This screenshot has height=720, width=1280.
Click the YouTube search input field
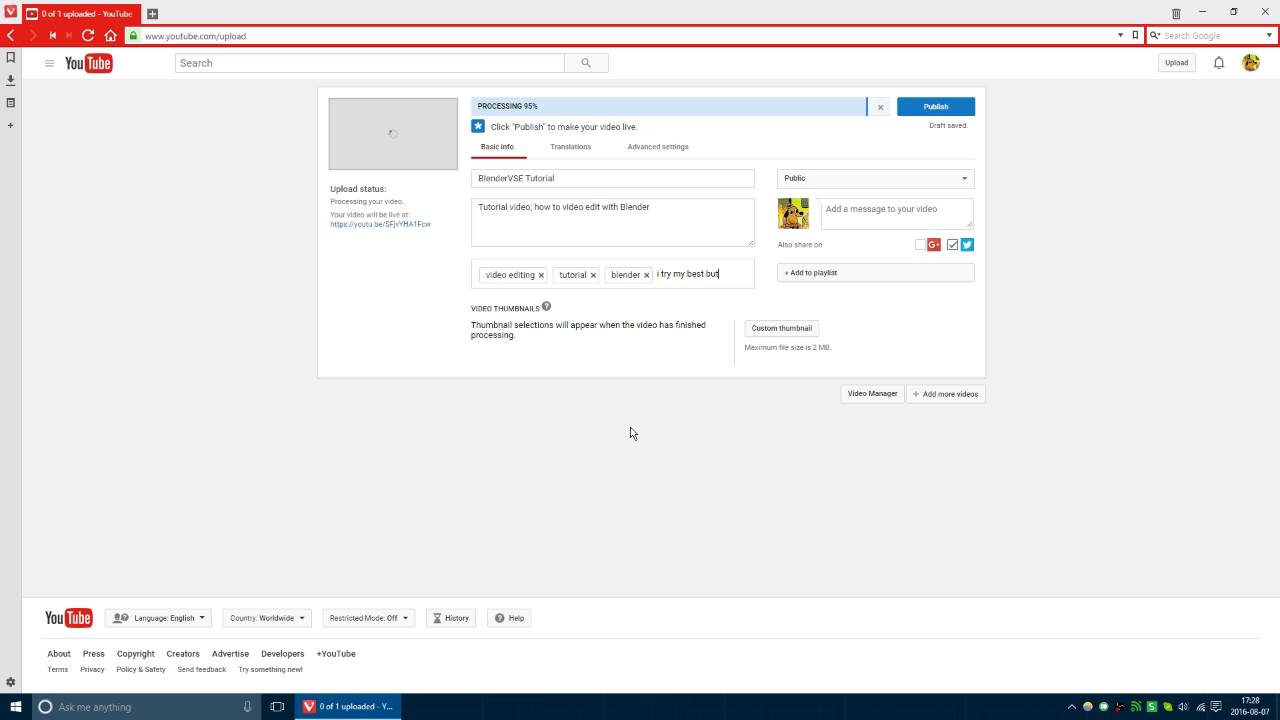370,63
